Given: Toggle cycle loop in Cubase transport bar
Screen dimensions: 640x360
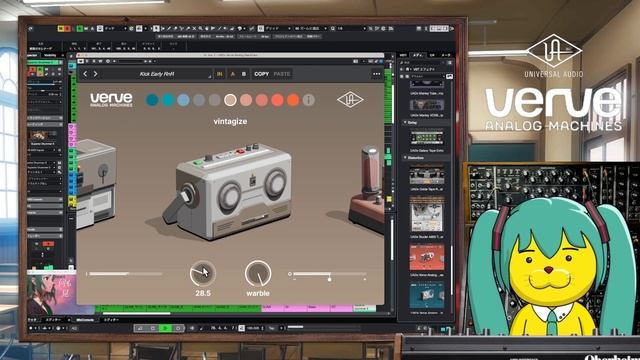Looking at the screenshot, I should [140, 328].
